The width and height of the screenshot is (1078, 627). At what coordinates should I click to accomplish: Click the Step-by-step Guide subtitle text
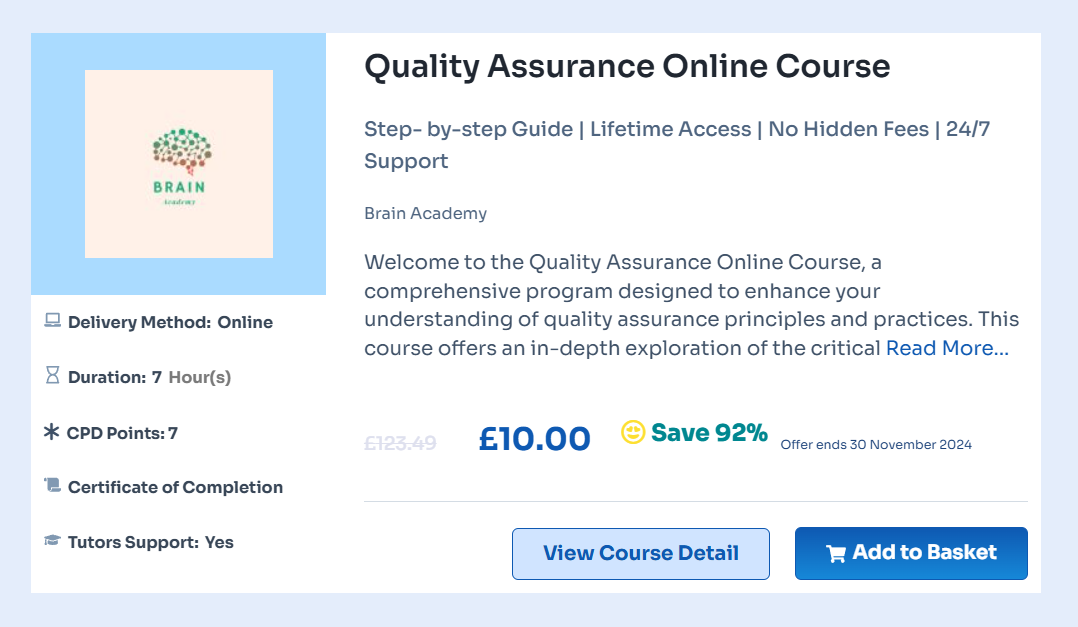pos(468,129)
